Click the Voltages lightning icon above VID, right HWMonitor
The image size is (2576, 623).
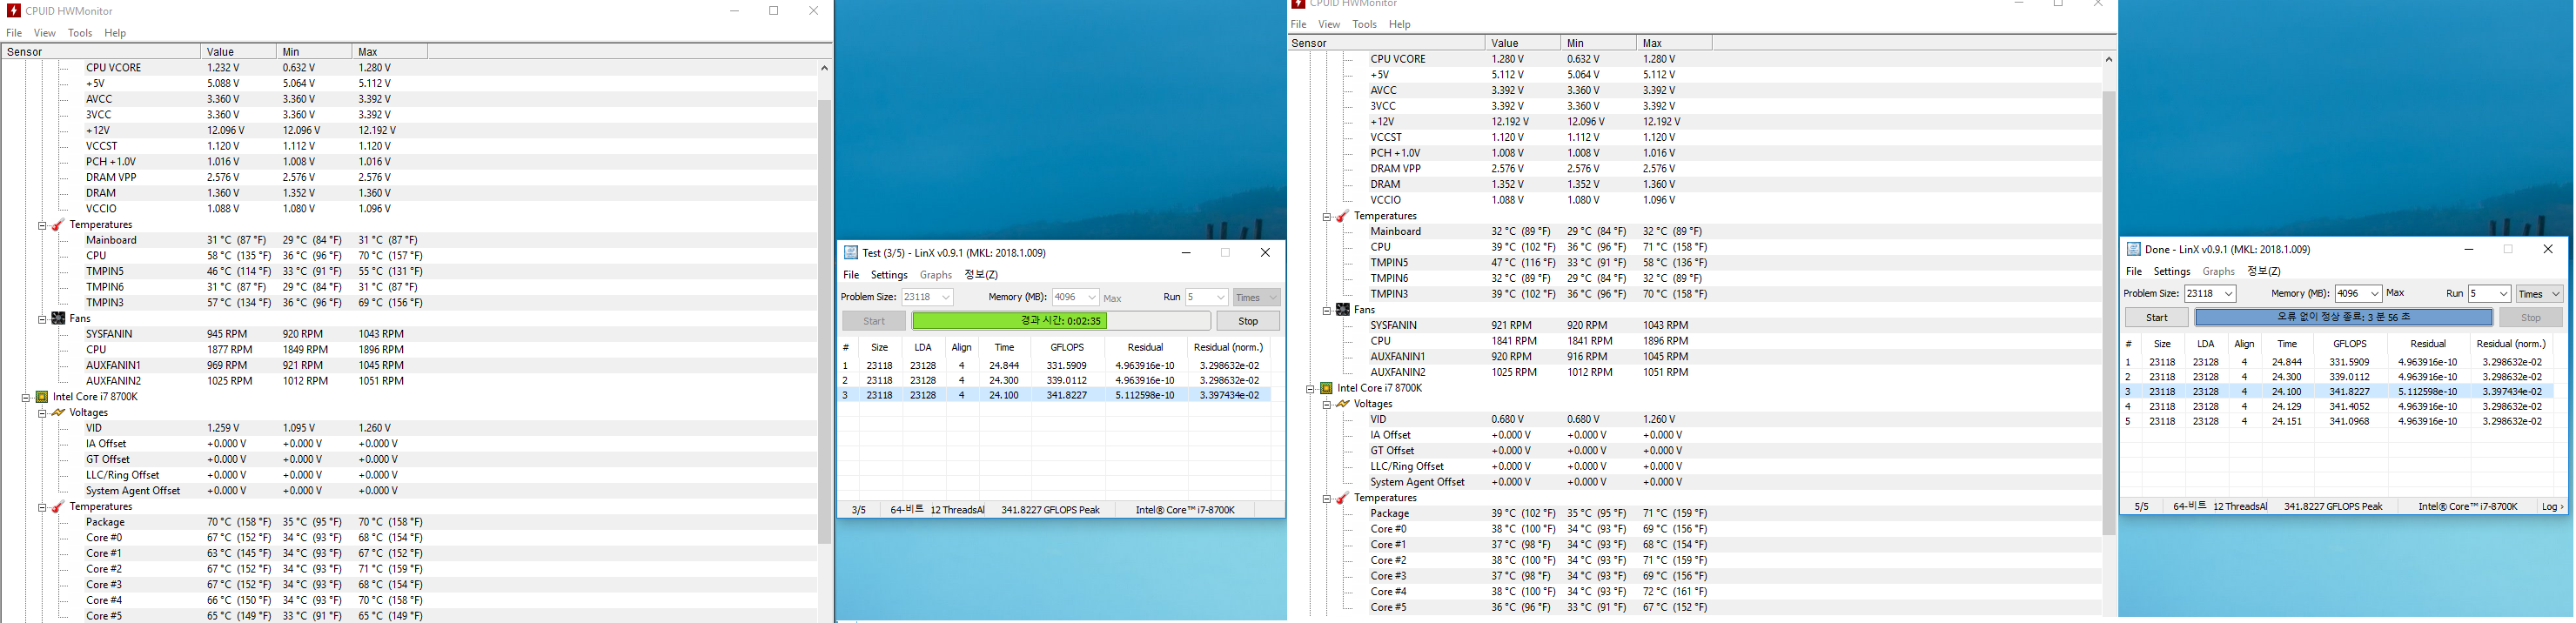tap(1342, 404)
